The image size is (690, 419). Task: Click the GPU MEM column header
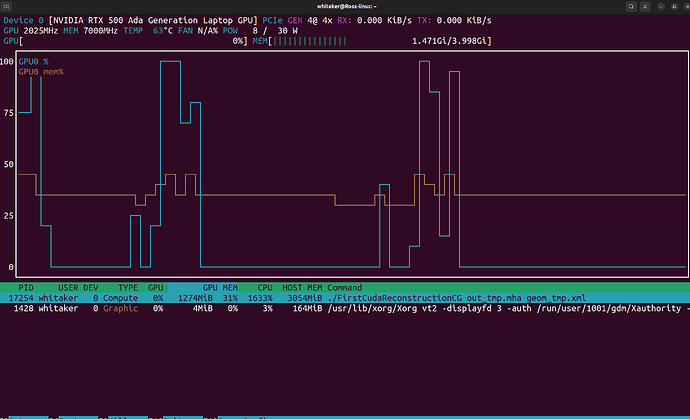pos(220,288)
